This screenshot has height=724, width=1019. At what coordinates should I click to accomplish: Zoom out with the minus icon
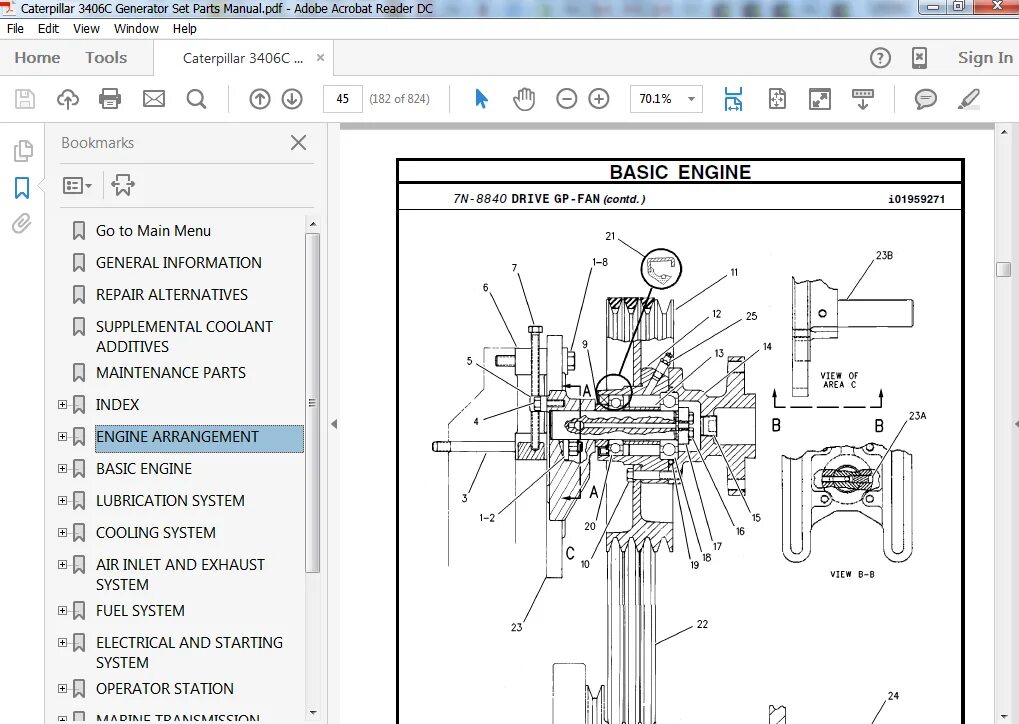567,99
